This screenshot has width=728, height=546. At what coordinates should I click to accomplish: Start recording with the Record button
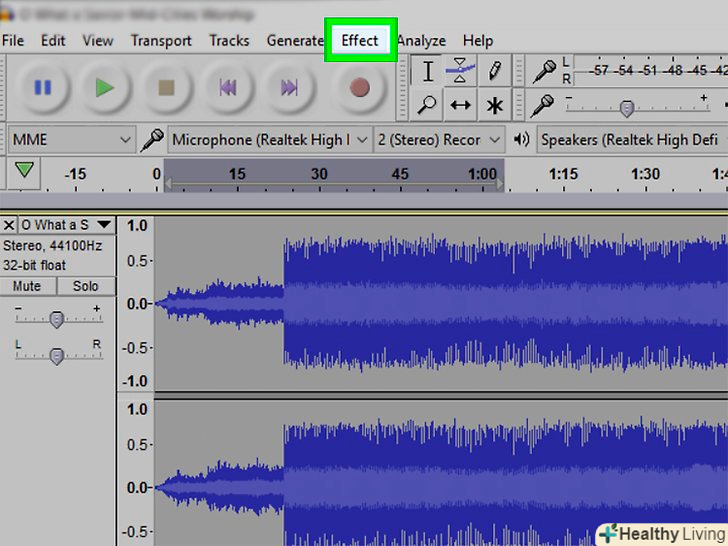click(x=360, y=87)
